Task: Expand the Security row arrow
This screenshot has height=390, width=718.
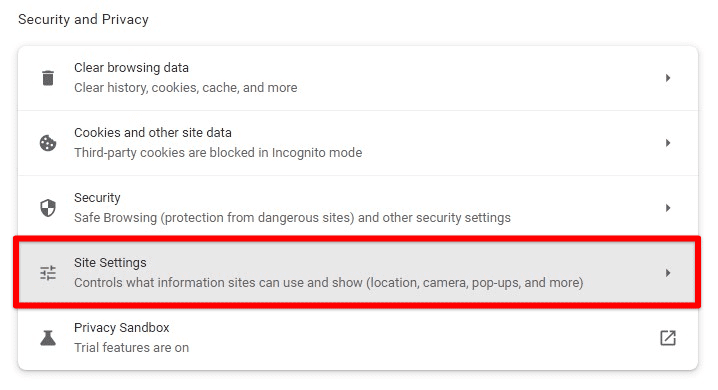Action: point(668,208)
